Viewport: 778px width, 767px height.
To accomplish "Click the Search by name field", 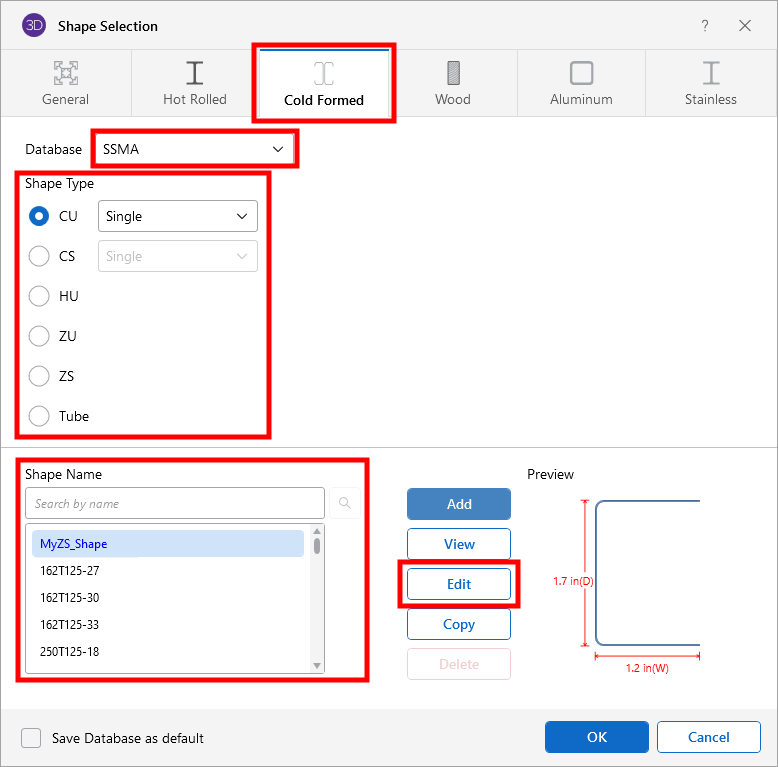I will pos(175,504).
